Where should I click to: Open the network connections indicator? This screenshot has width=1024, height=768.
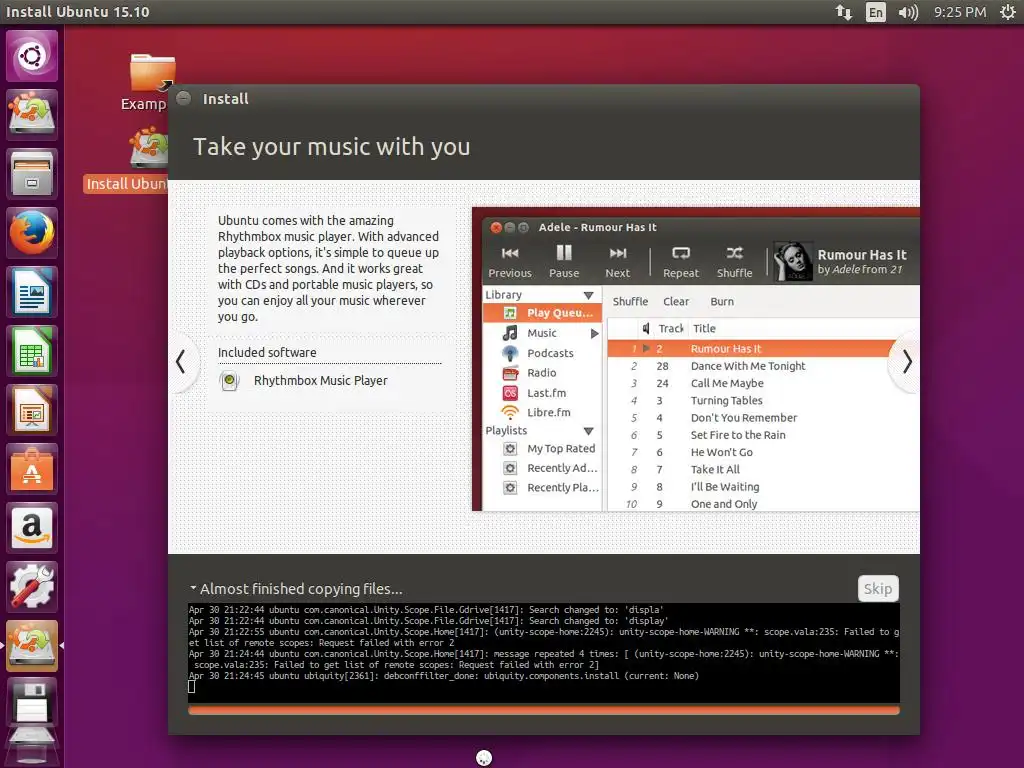coord(844,12)
